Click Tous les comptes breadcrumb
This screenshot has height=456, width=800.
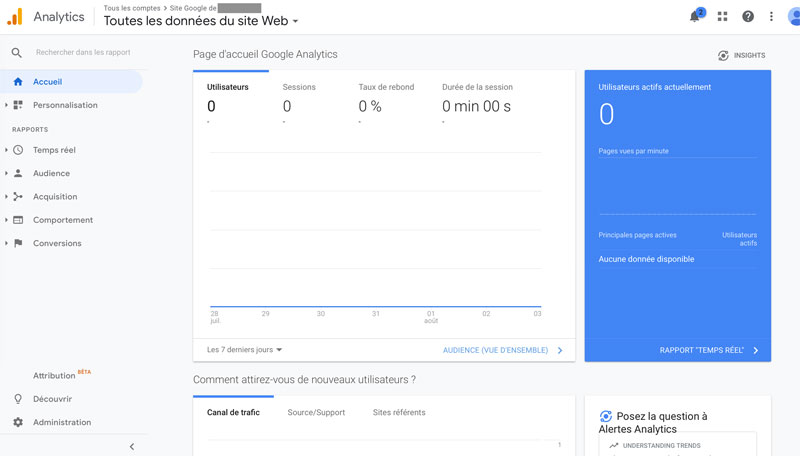point(132,8)
